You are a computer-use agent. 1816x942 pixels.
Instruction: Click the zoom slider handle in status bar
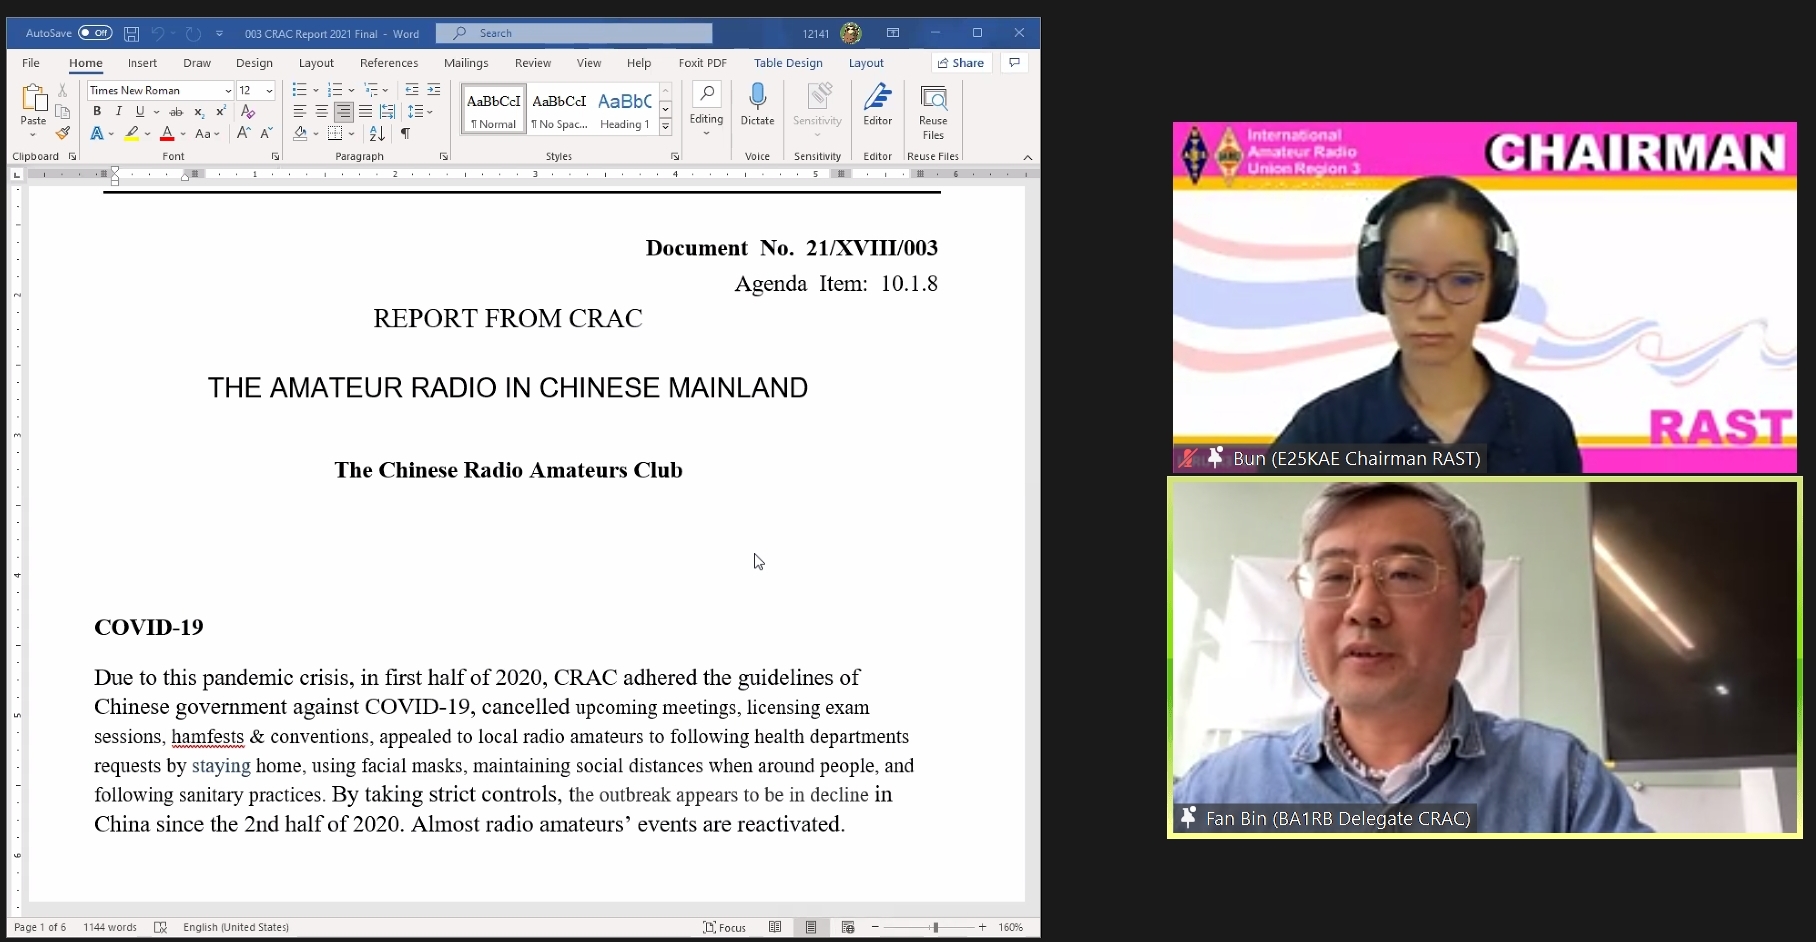935,927
